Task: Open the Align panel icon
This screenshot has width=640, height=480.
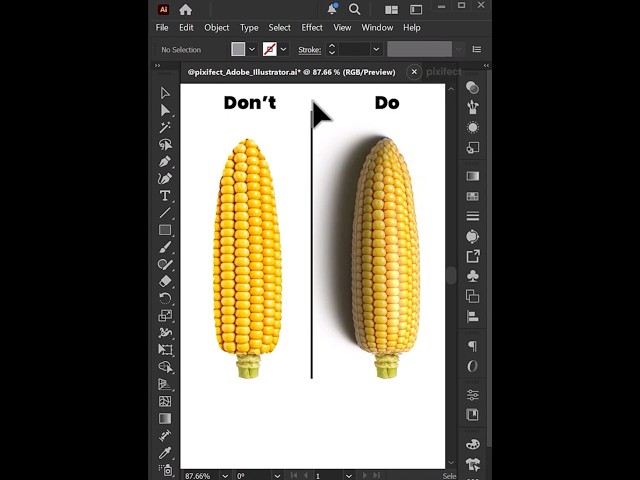Action: tap(473, 316)
